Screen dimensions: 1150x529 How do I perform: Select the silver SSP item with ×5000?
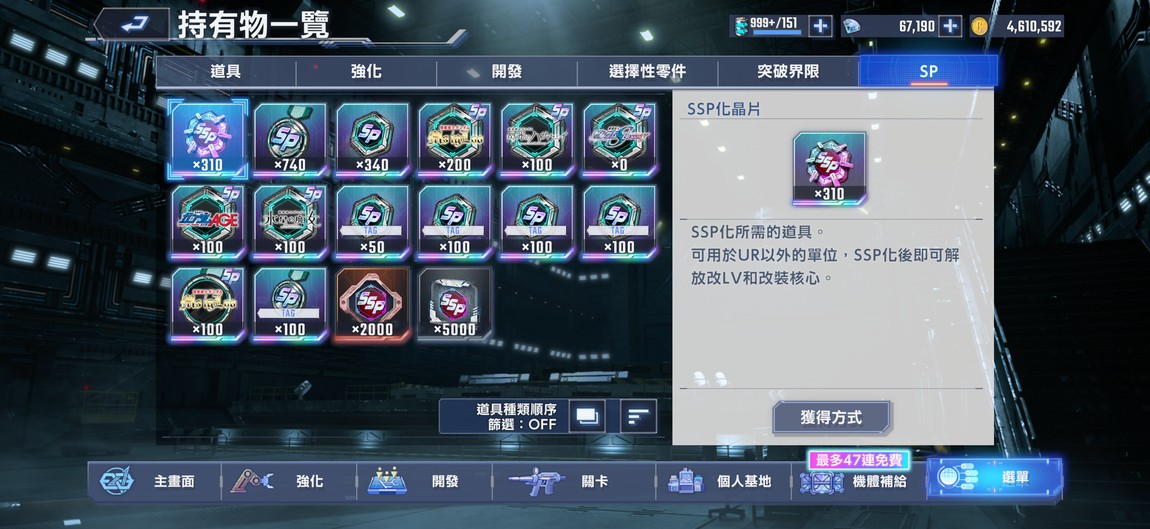454,304
